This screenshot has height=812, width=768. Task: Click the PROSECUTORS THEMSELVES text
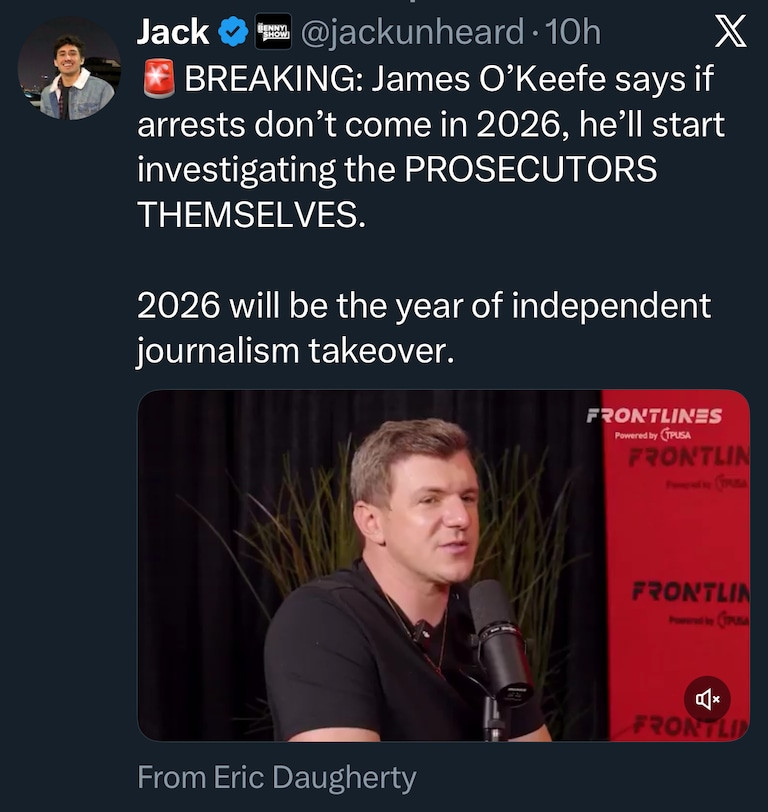coord(400,190)
